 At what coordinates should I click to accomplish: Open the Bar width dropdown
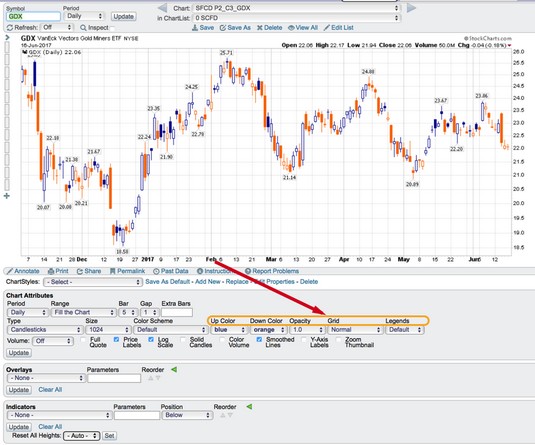coord(128,312)
